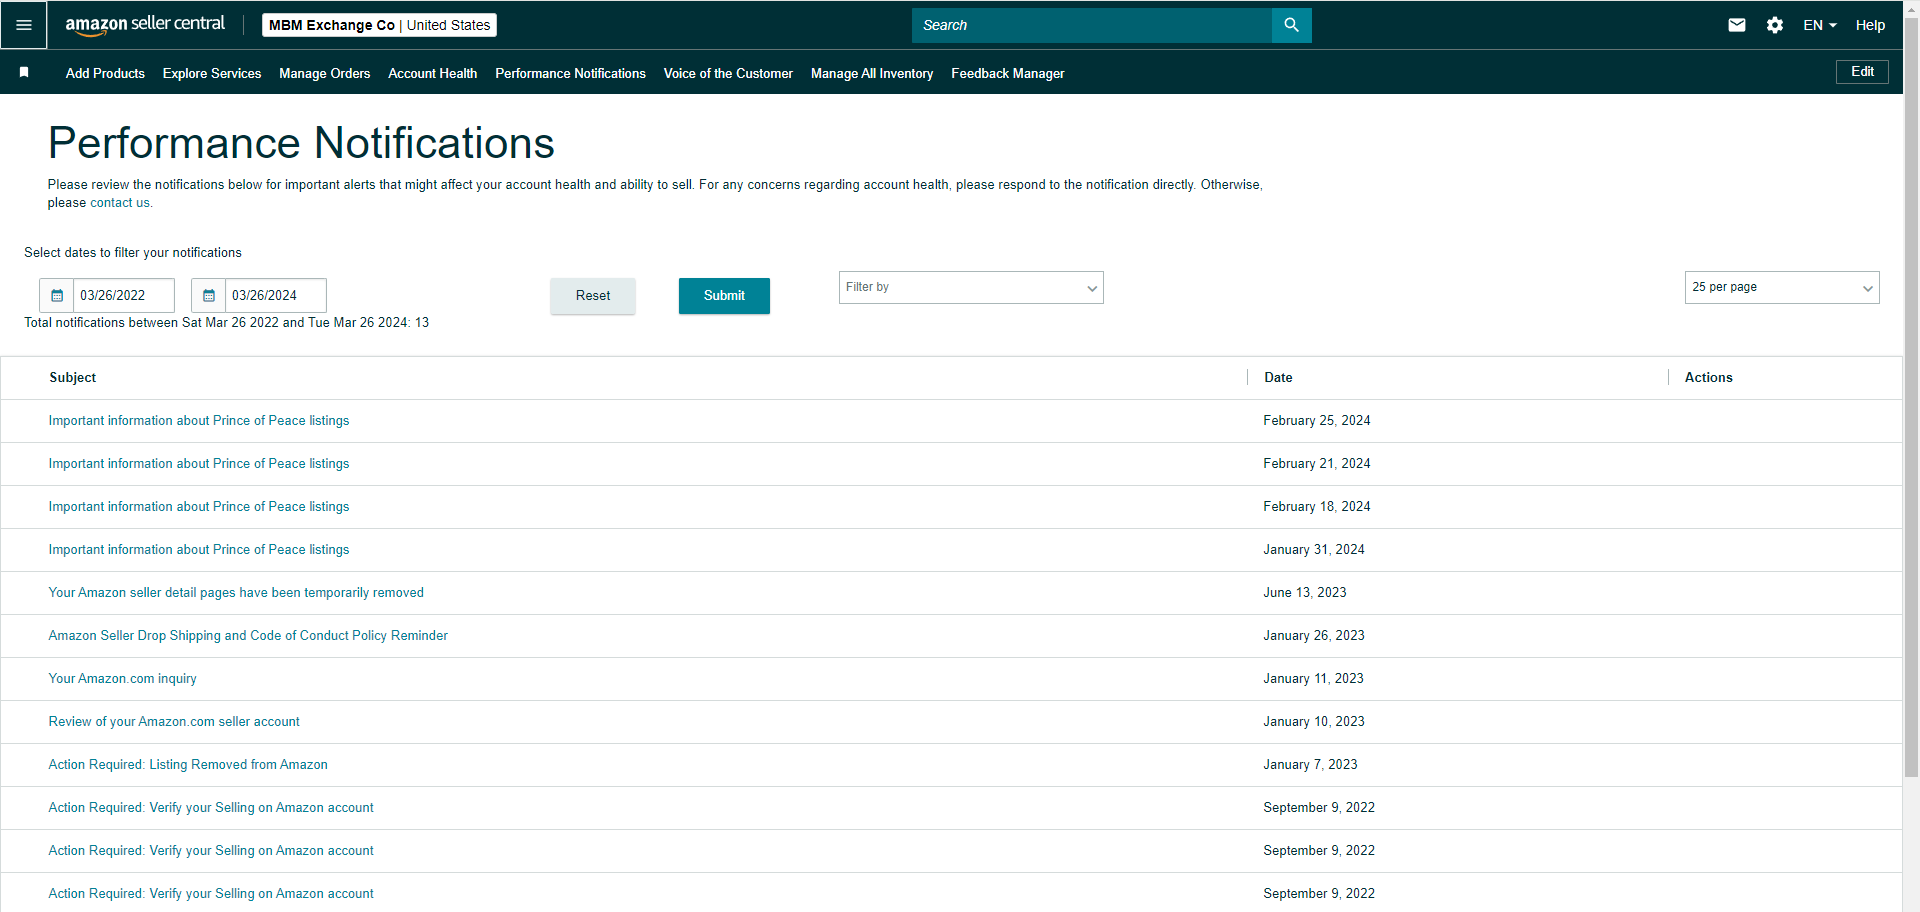Click the search magnifier button

click(1291, 25)
